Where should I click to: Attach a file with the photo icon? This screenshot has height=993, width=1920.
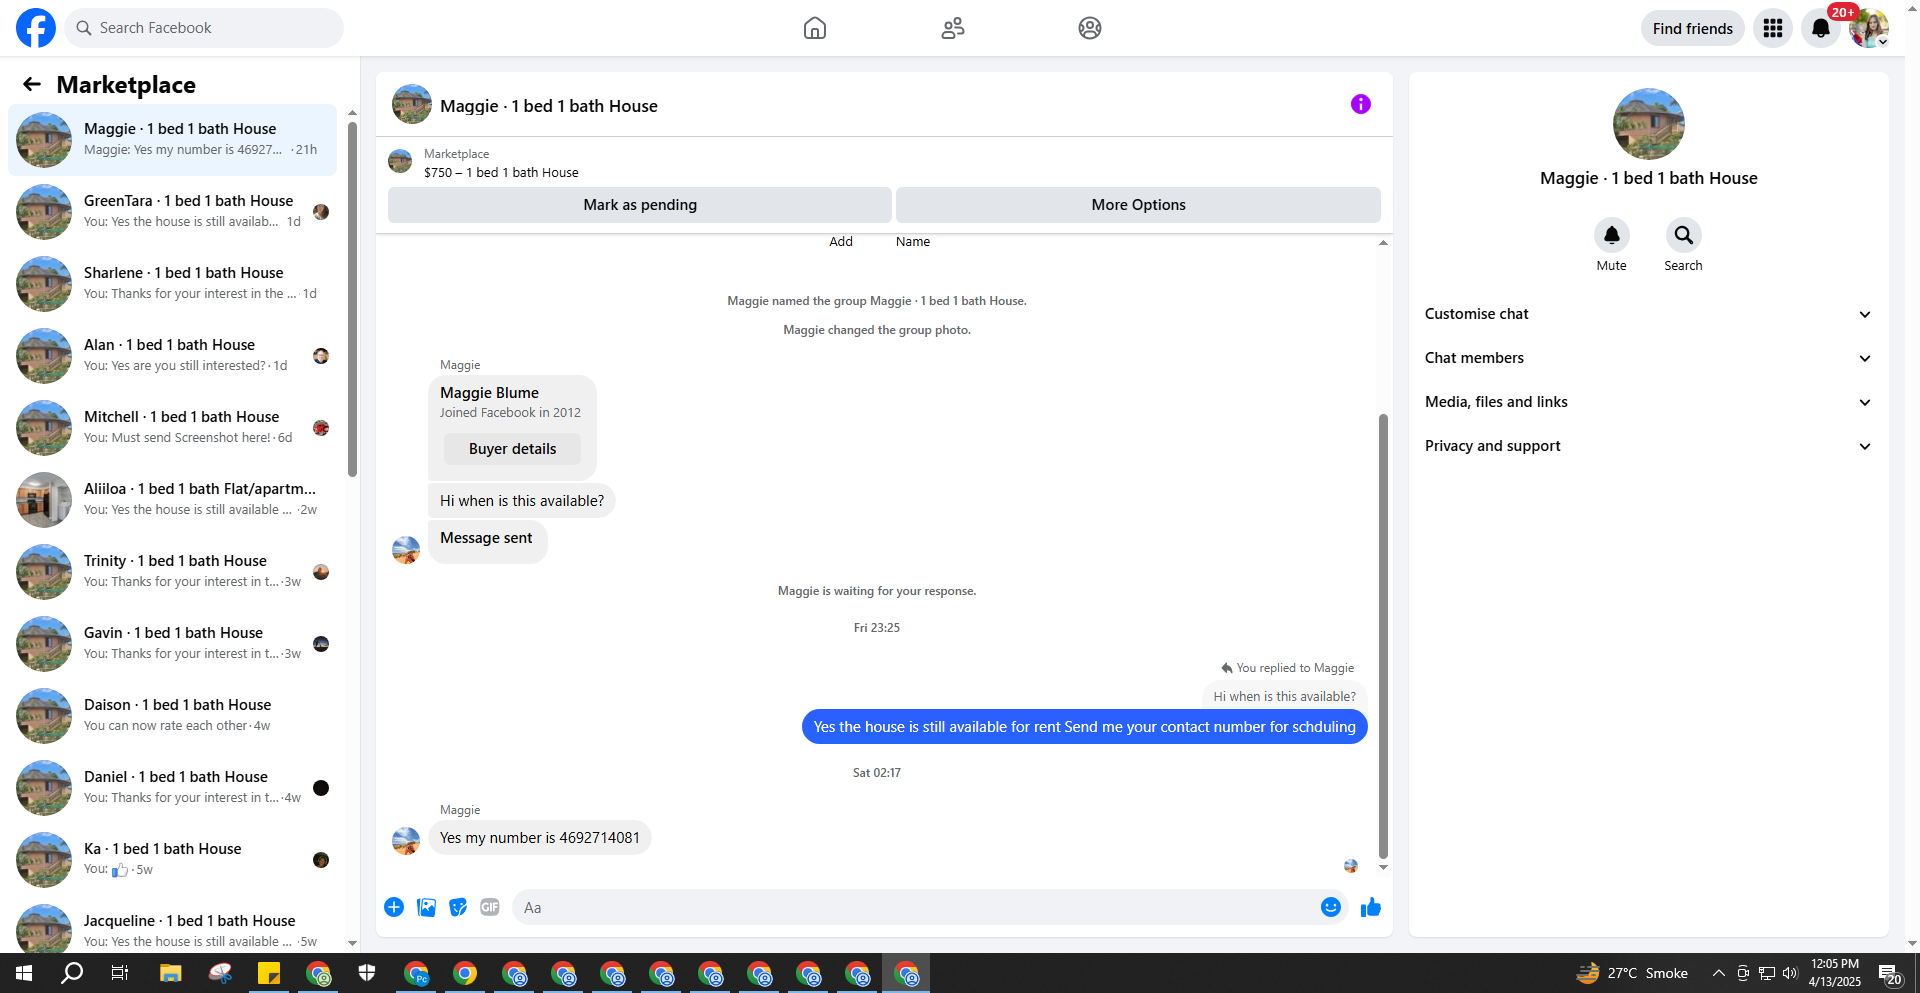point(426,907)
